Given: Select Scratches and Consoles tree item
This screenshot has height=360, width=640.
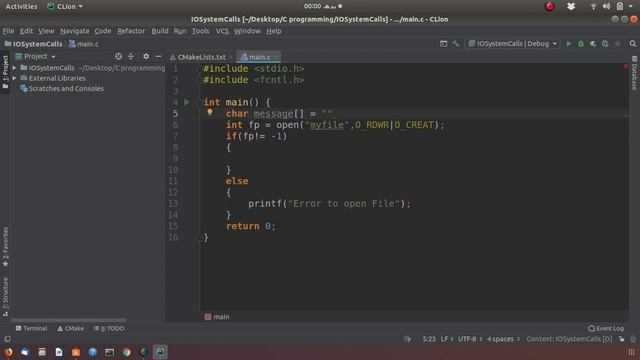Looking at the screenshot, I should (62, 89).
